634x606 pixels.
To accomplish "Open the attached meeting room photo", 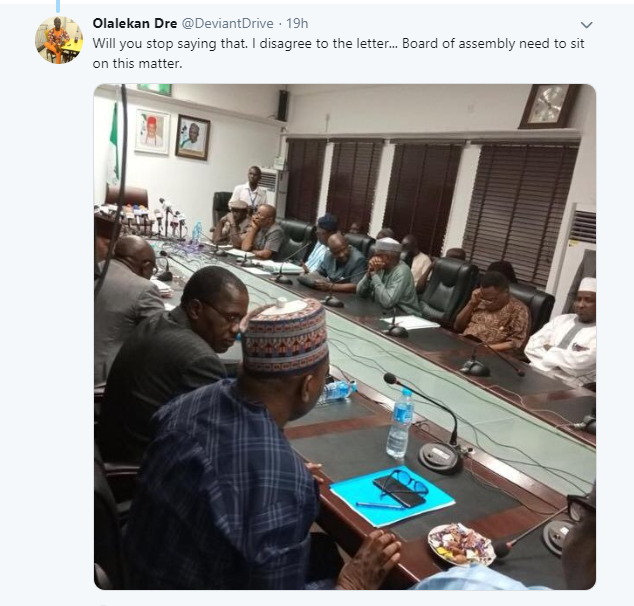I will tap(345, 337).
